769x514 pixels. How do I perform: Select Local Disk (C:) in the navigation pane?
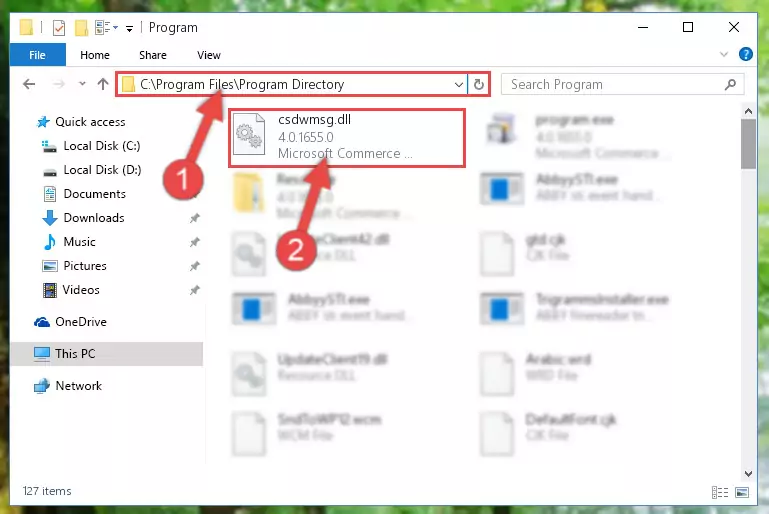click(x=102, y=146)
